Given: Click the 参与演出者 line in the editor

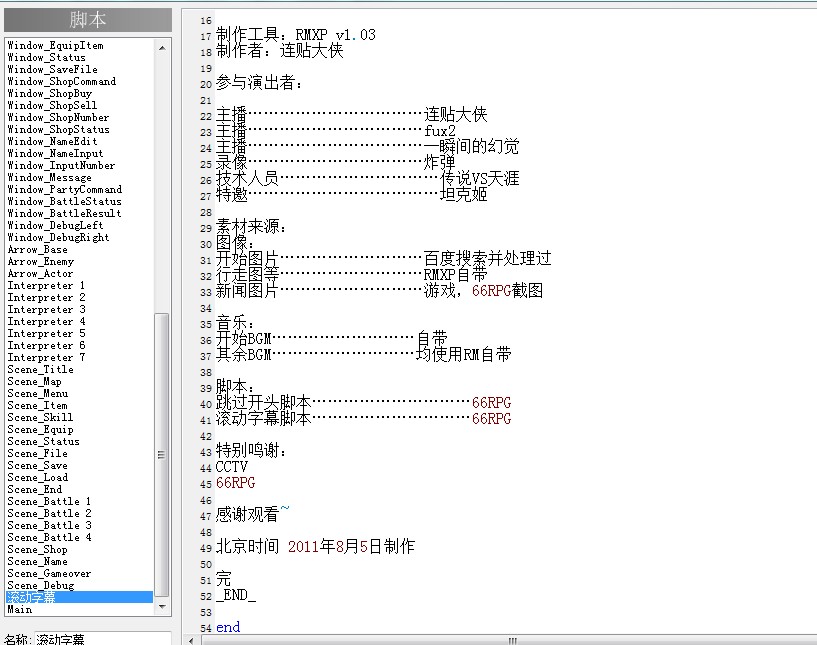Looking at the screenshot, I should coord(259,82).
